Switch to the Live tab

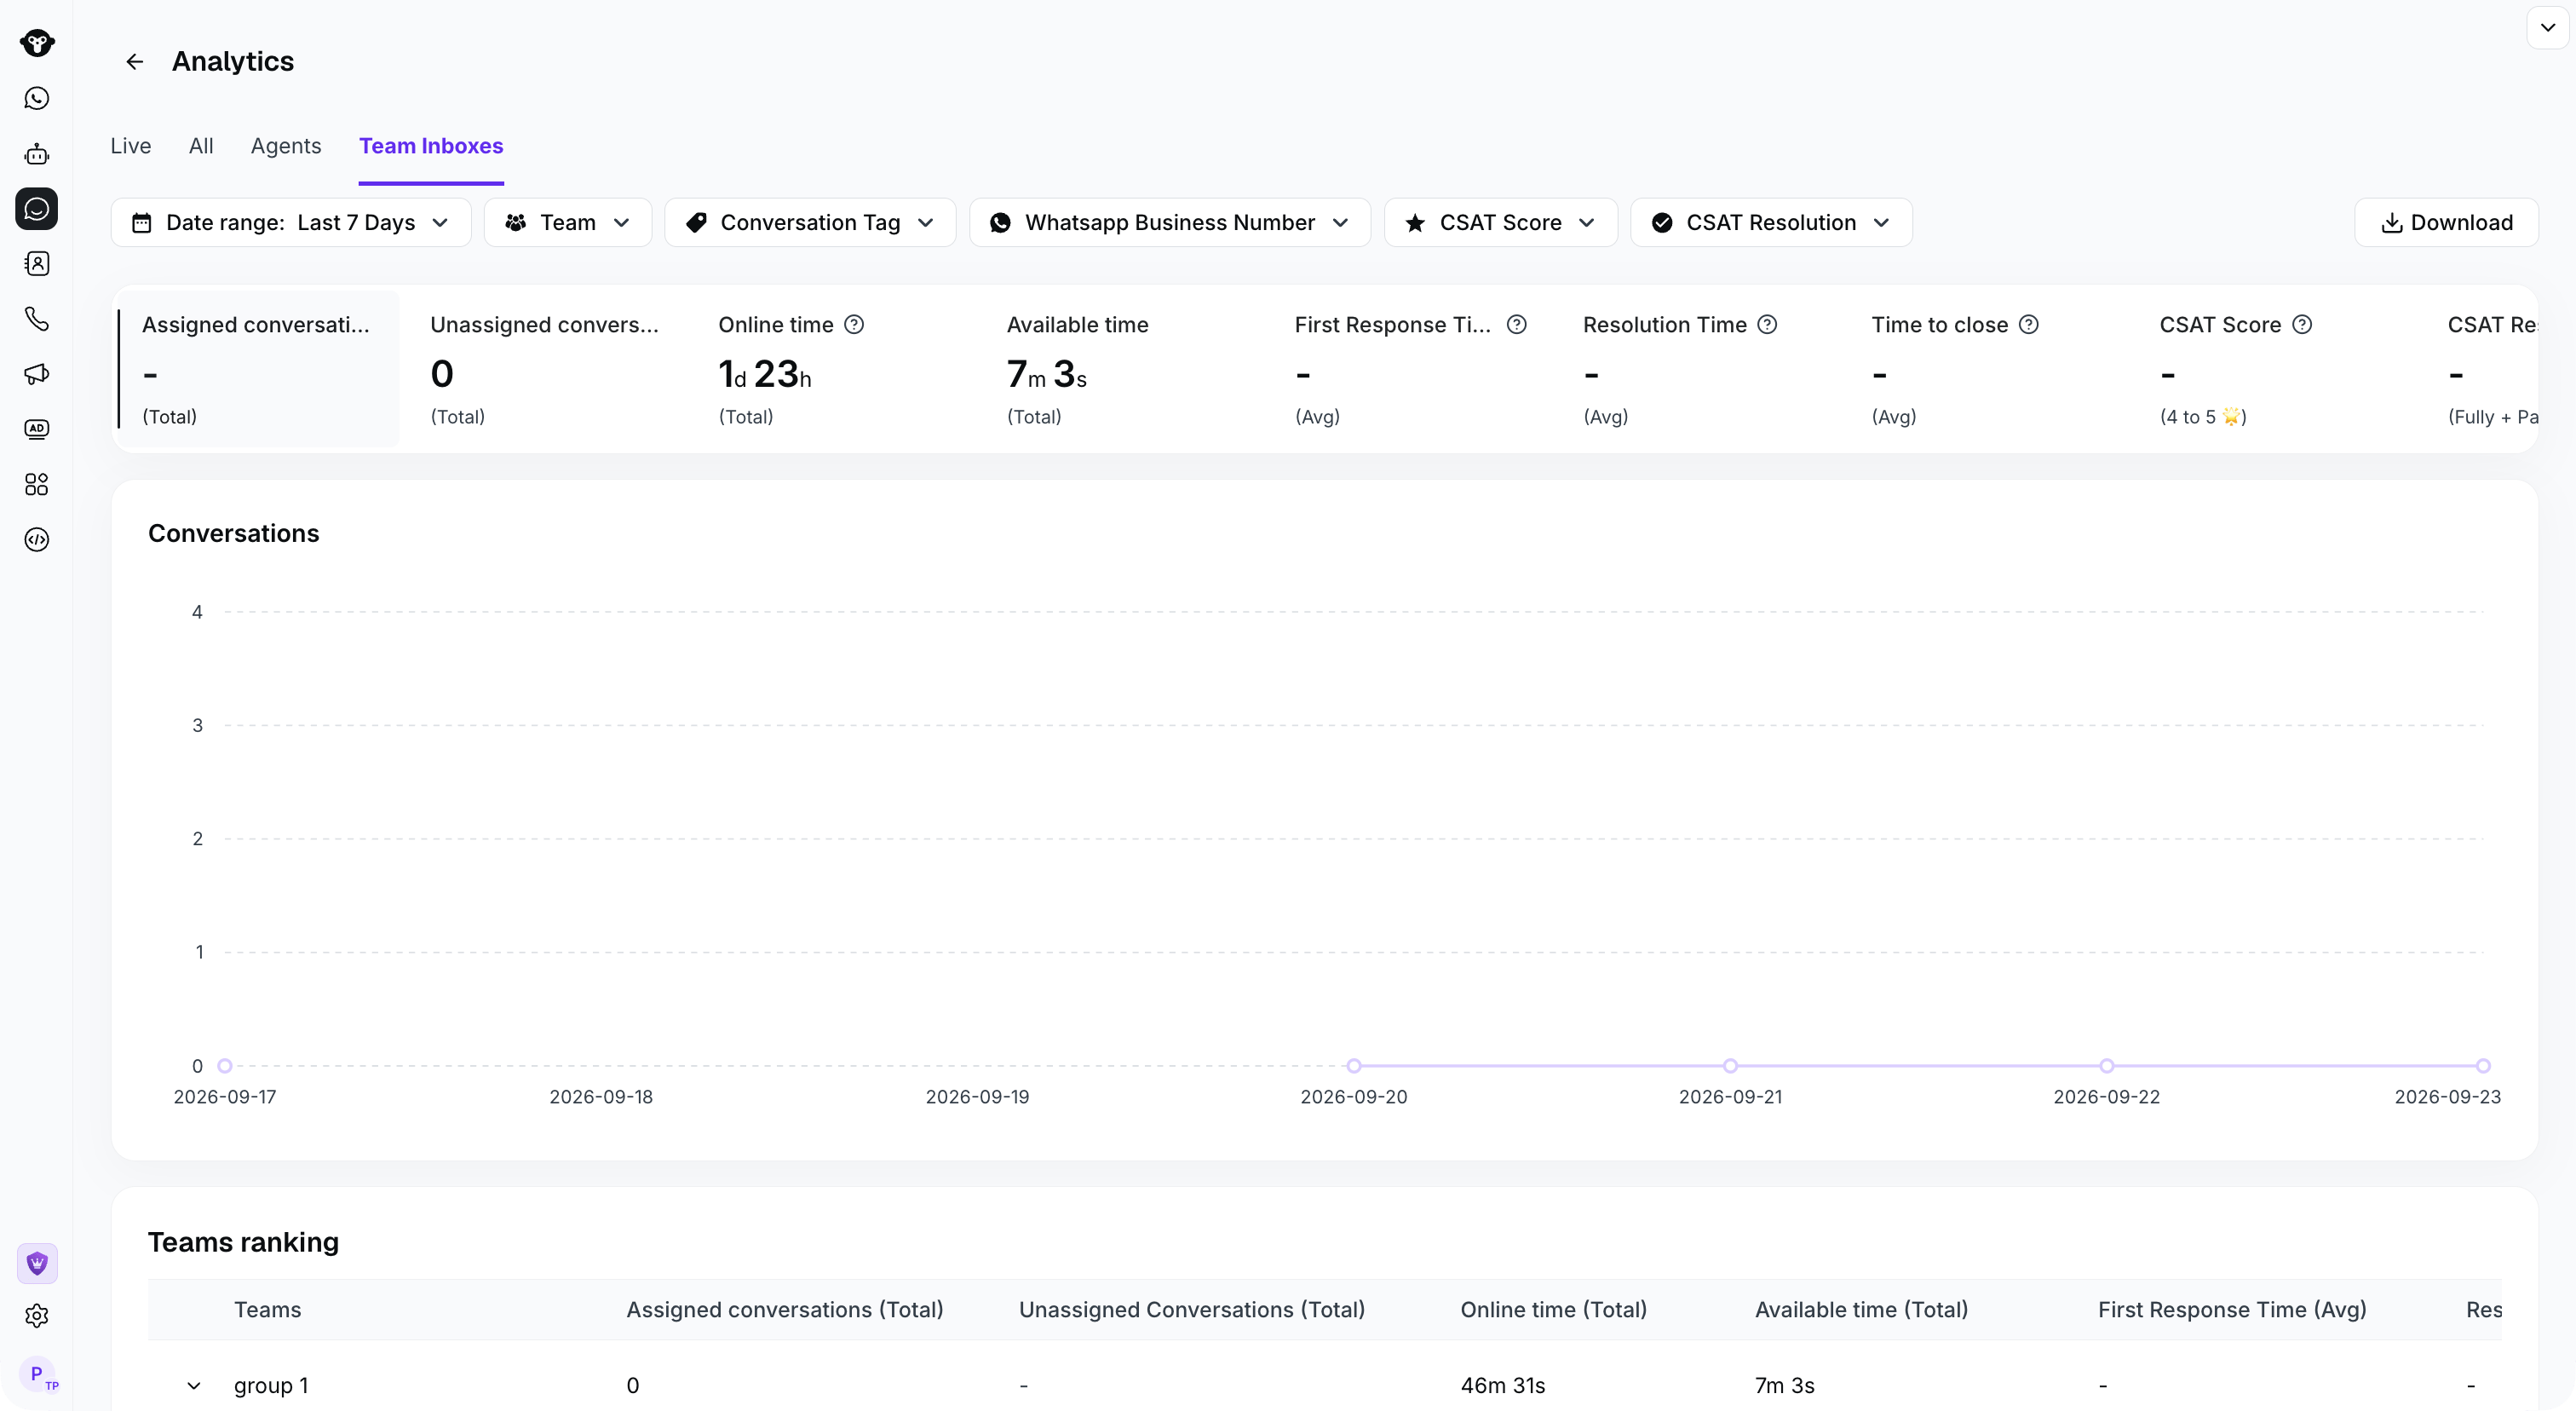click(x=131, y=146)
